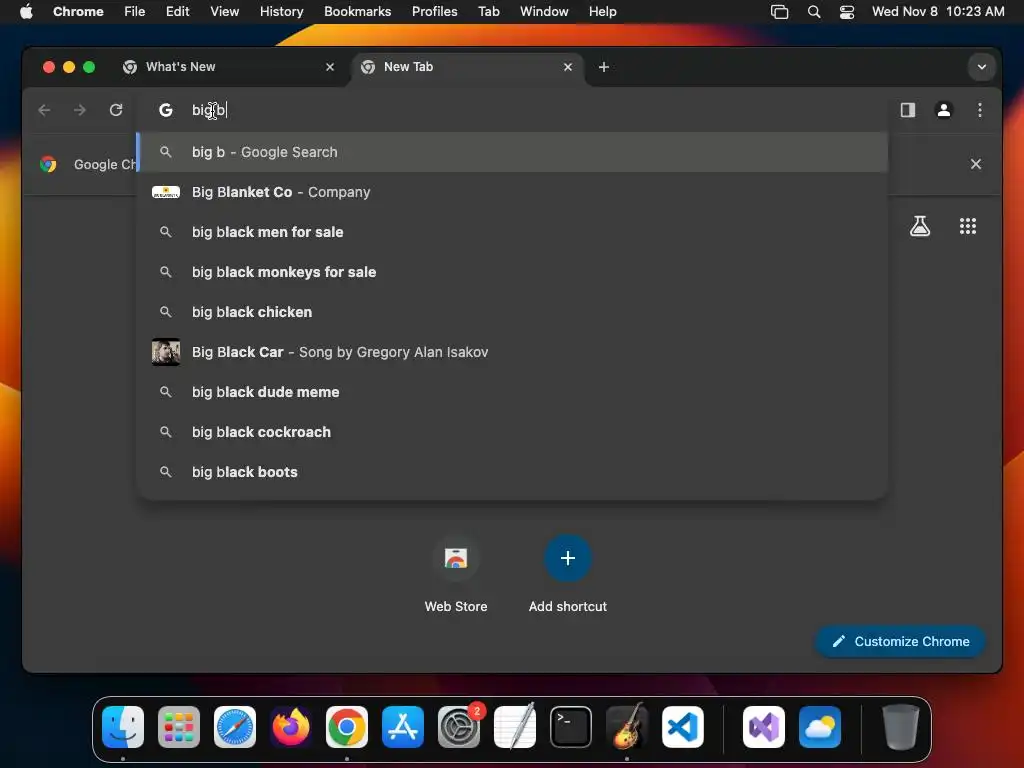Viewport: 1024px width, 768px height.
Task: Click the date and time display
Action: coord(938,11)
